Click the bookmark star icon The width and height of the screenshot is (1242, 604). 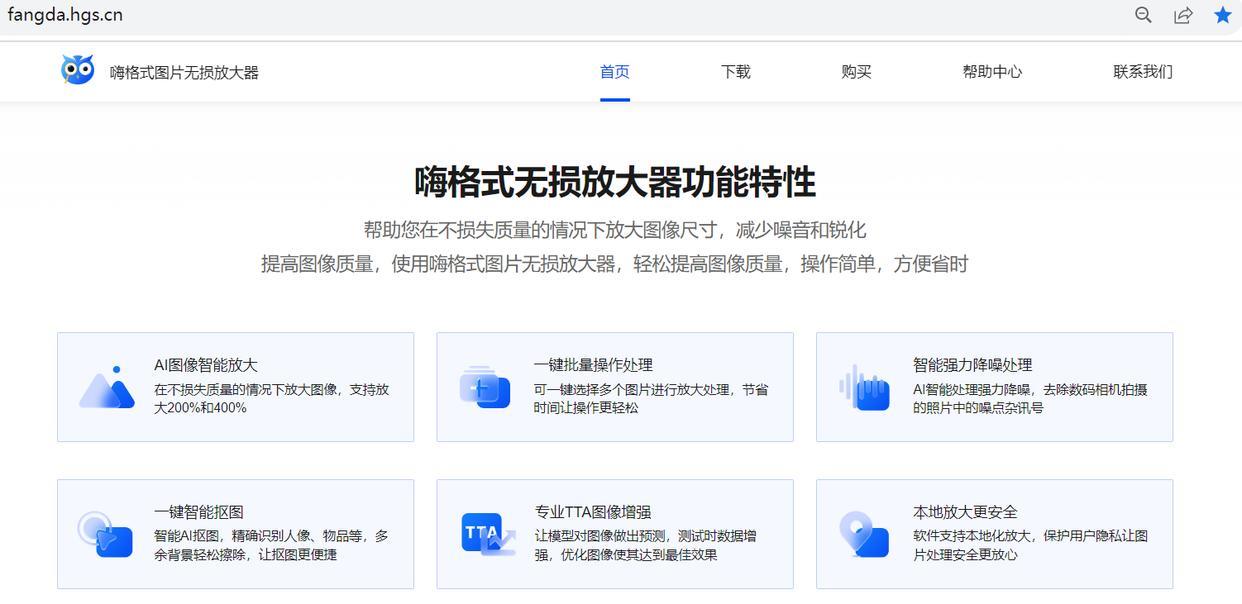coord(1222,15)
